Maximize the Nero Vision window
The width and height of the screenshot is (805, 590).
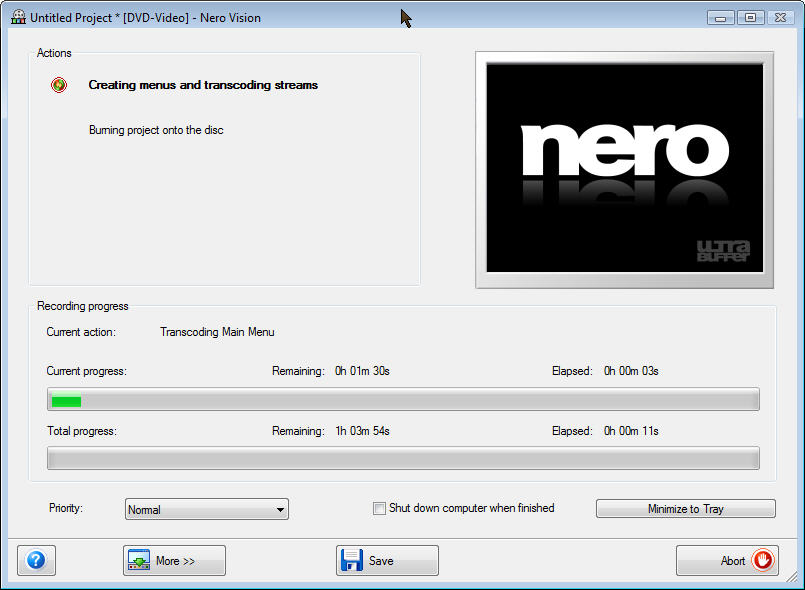tap(750, 18)
